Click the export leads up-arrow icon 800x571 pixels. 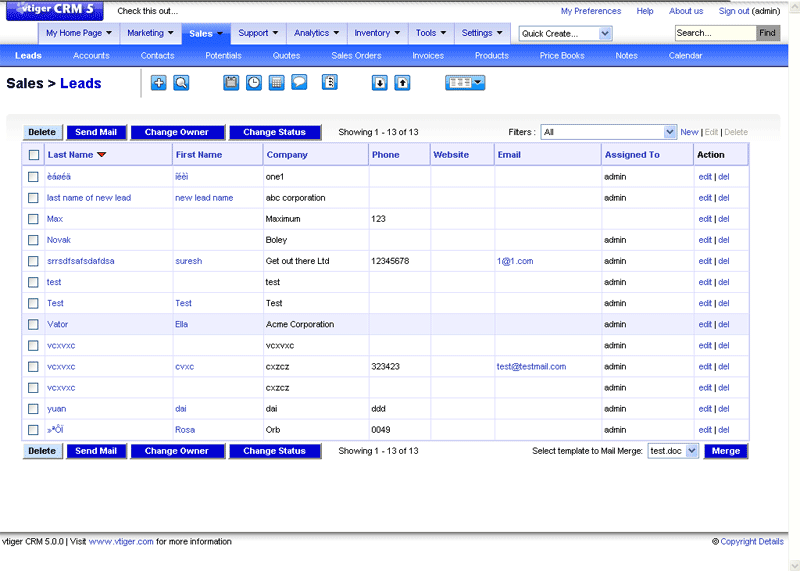tap(402, 83)
